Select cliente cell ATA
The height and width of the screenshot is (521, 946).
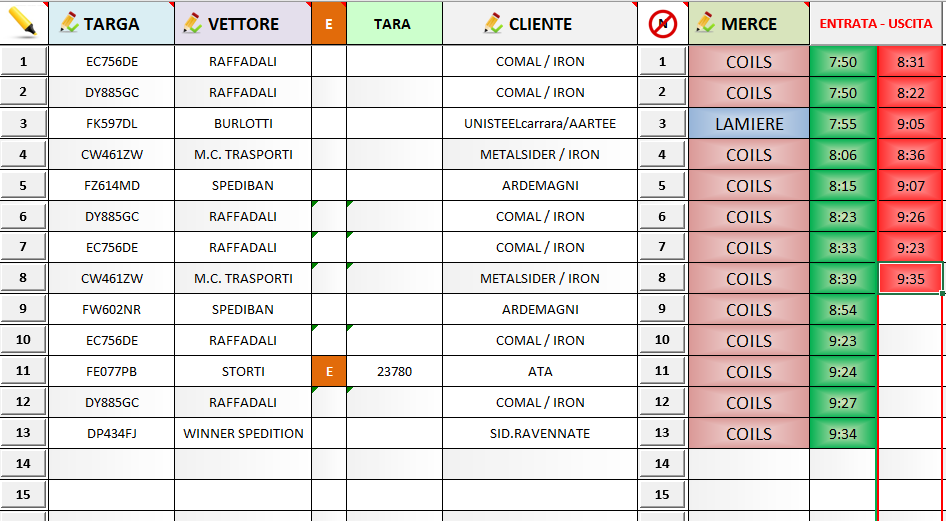tap(540, 371)
